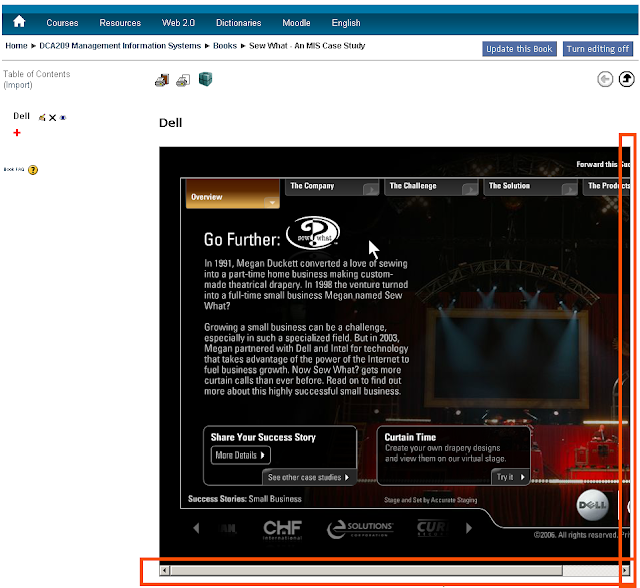Image resolution: width=640 pixels, height=588 pixels.
Task: Click the Import link under Table of Contents
Action: click(18, 85)
